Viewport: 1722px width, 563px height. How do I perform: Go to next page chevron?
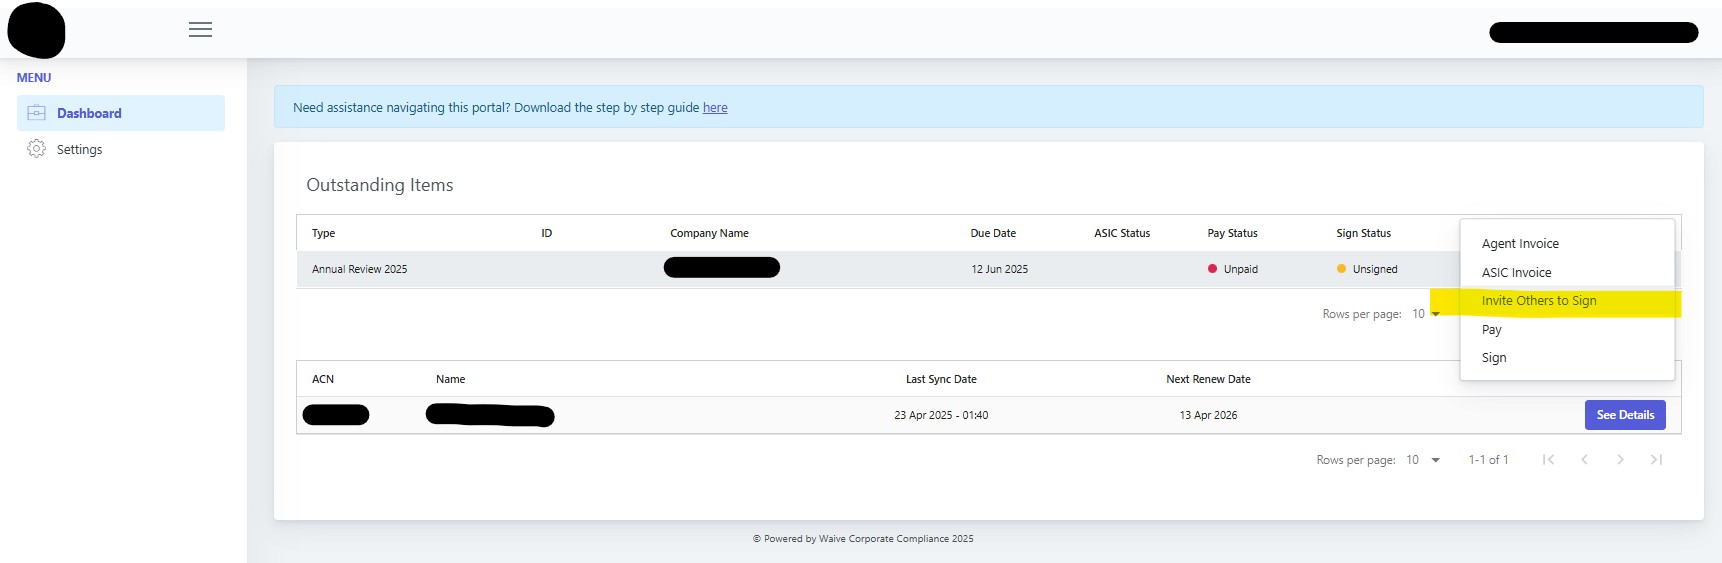[x=1620, y=460]
